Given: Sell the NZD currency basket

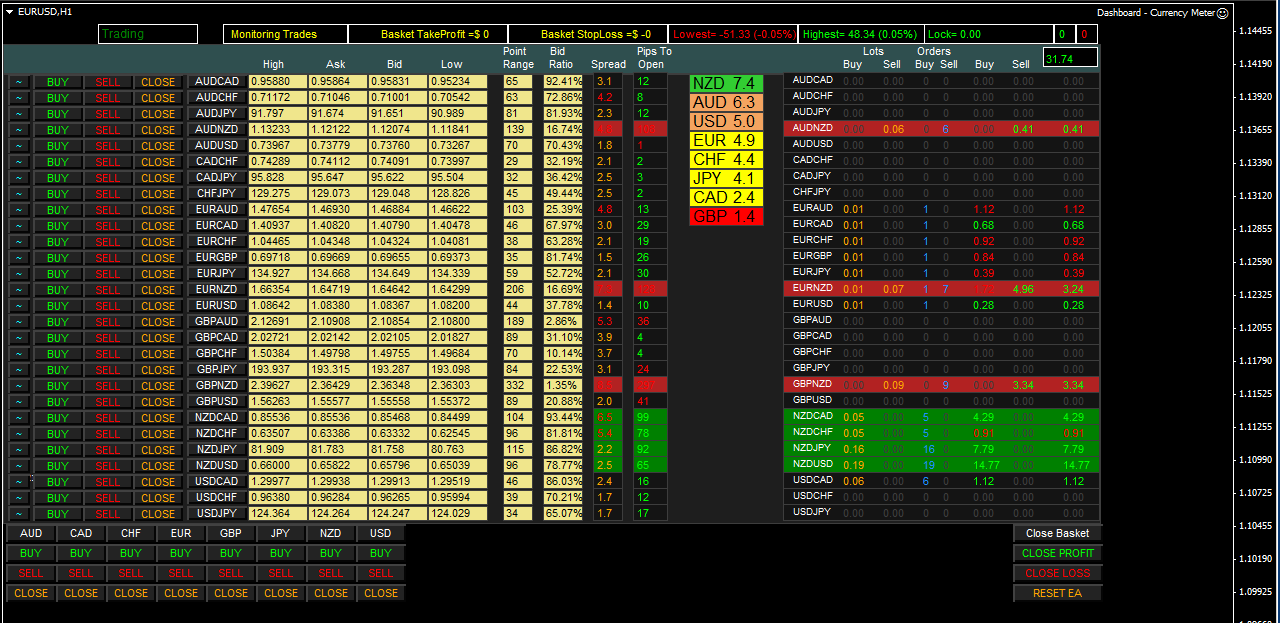Looking at the screenshot, I should pos(331,573).
